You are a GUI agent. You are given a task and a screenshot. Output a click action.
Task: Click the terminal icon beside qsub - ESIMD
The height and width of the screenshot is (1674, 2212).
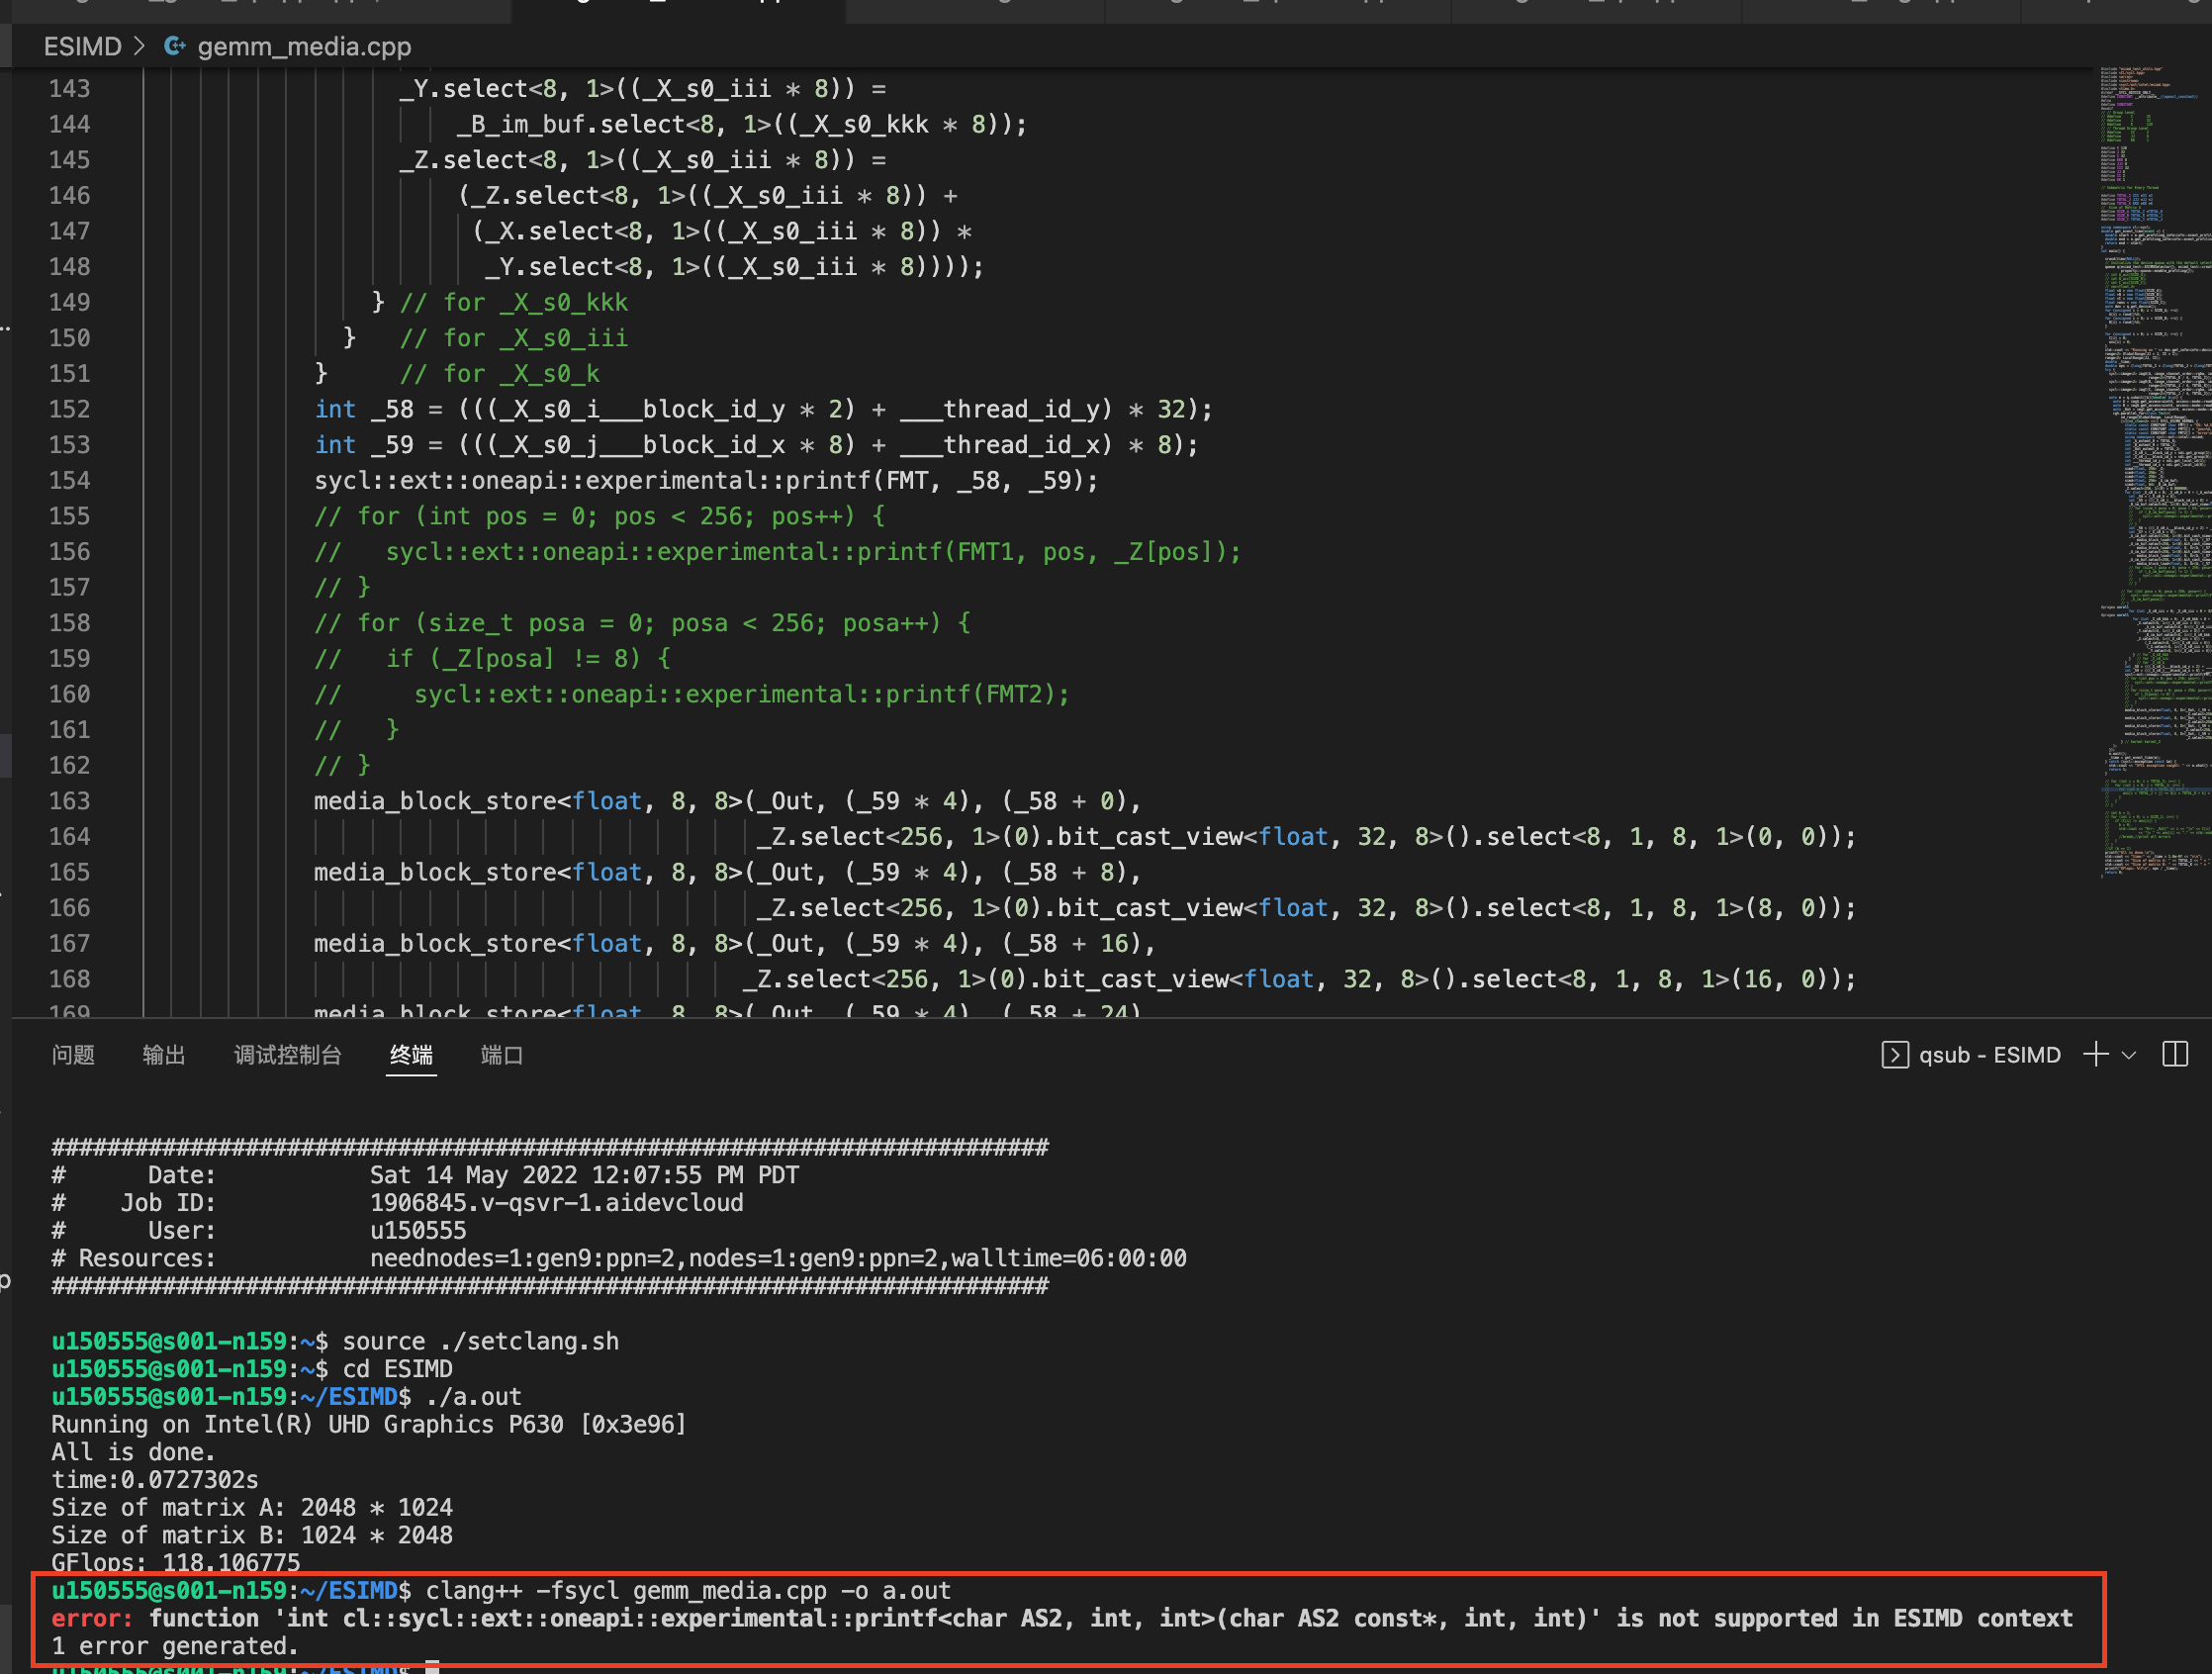click(x=1896, y=1055)
